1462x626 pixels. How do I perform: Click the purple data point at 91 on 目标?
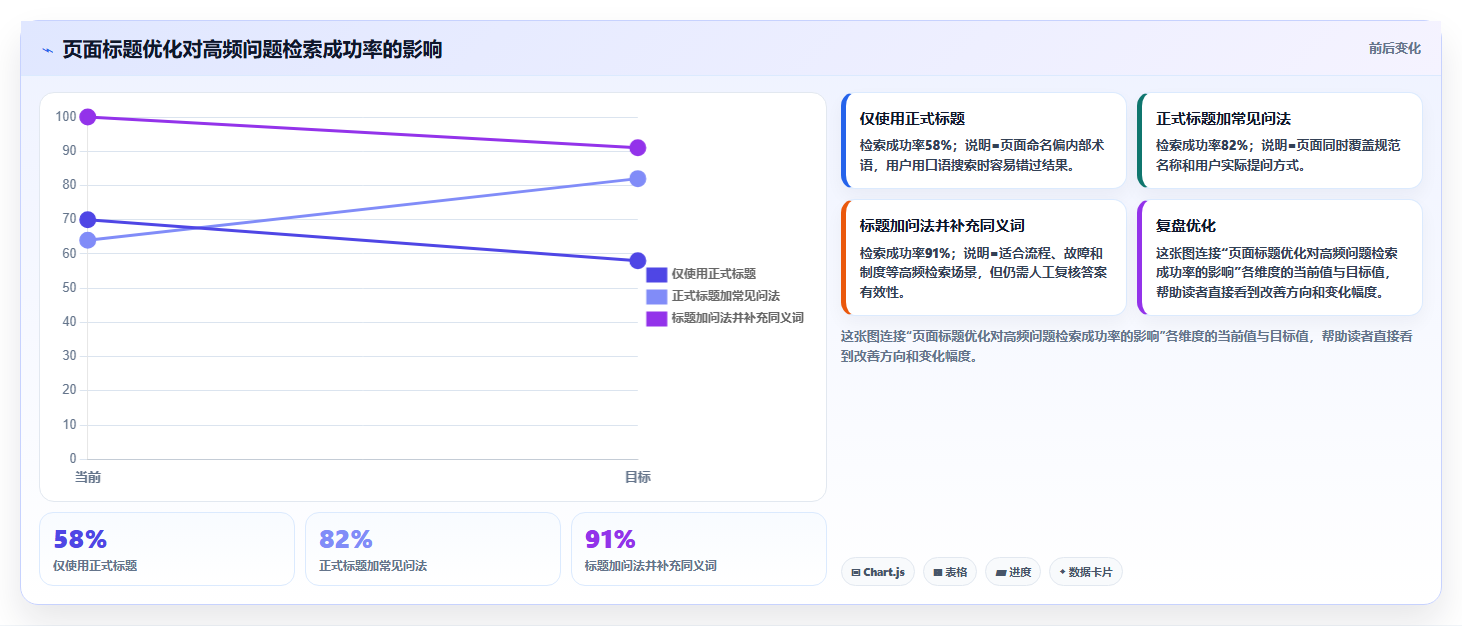coord(638,148)
